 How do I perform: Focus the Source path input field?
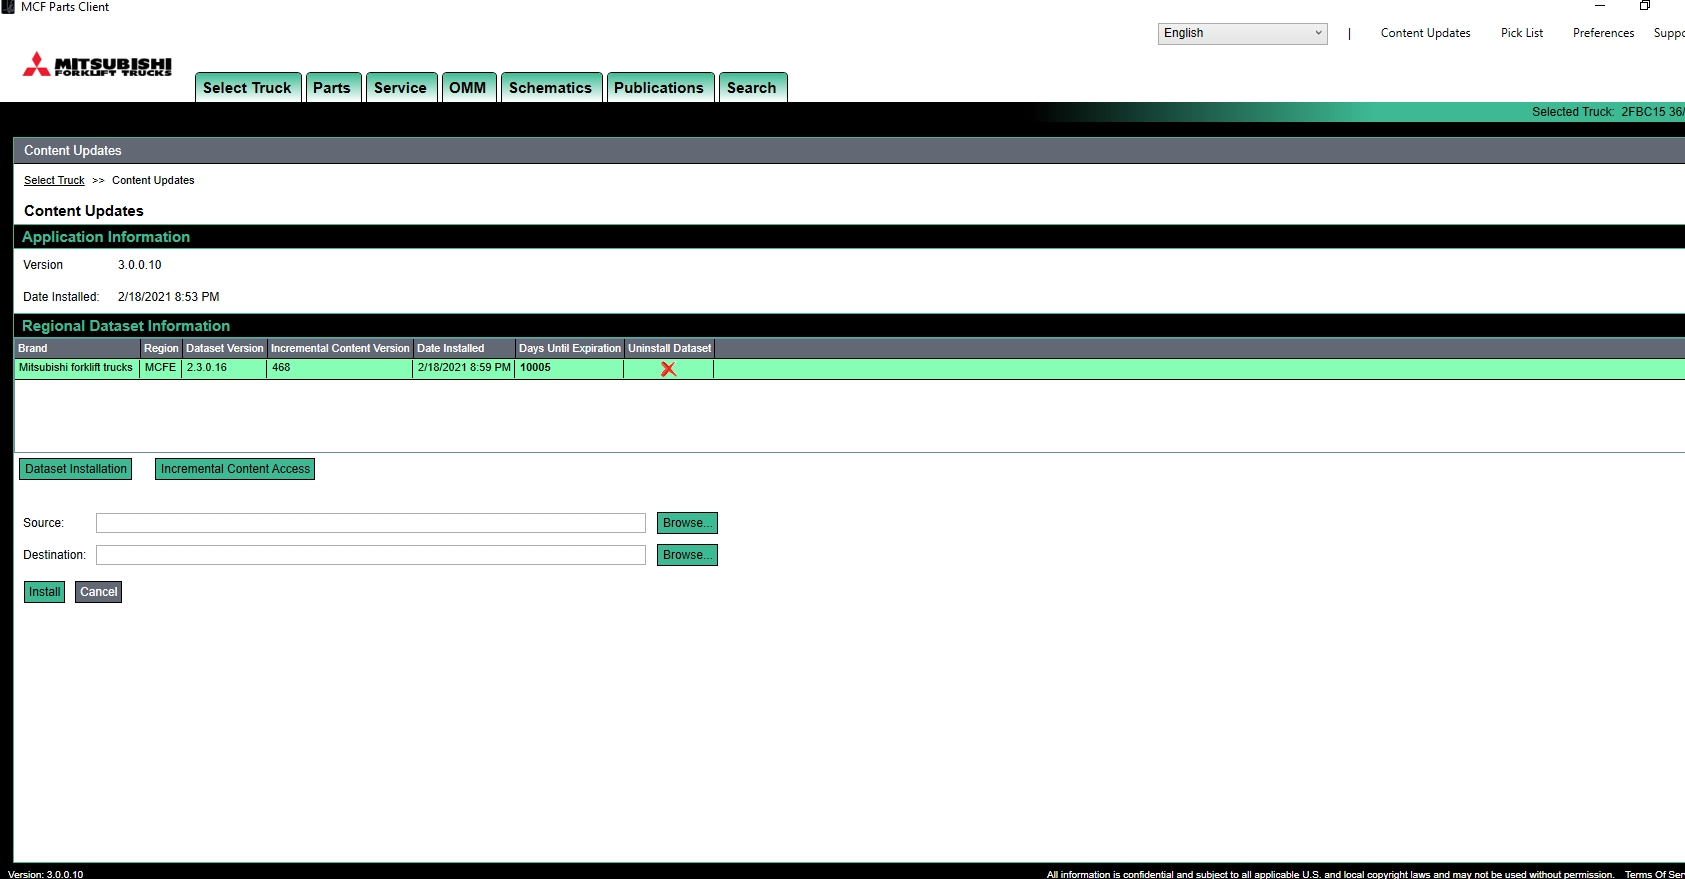click(x=371, y=523)
